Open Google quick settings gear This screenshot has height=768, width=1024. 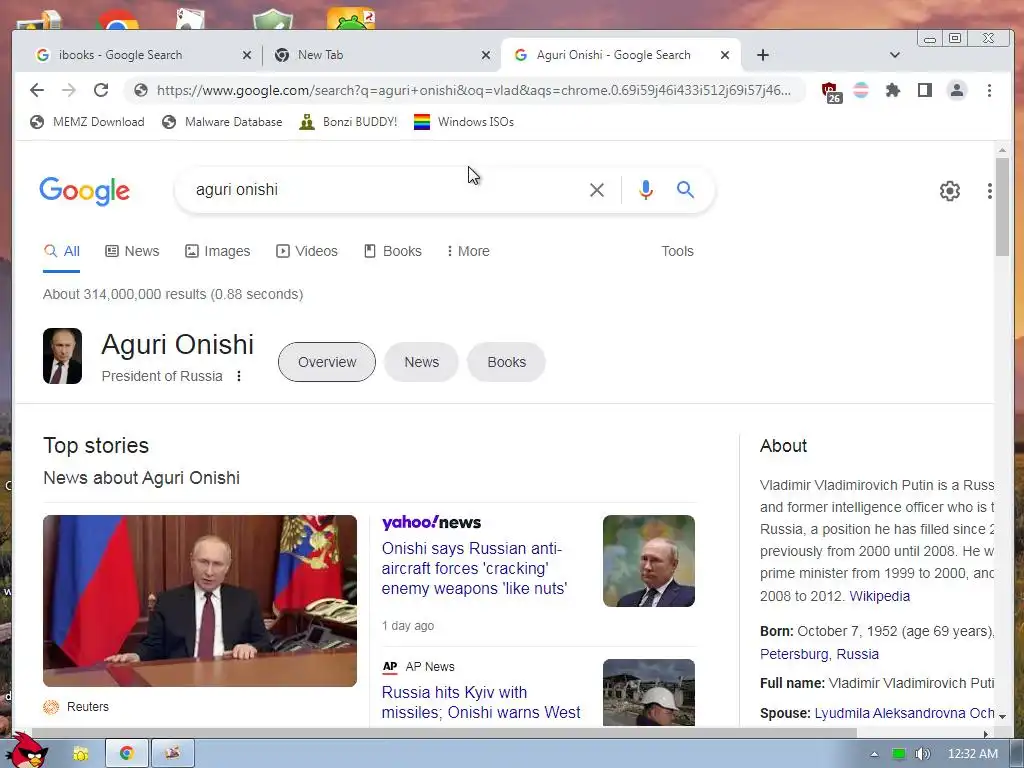tap(950, 191)
